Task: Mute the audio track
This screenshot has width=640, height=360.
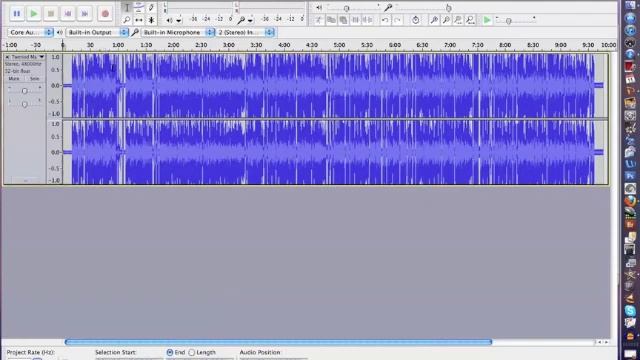Action: (14, 78)
